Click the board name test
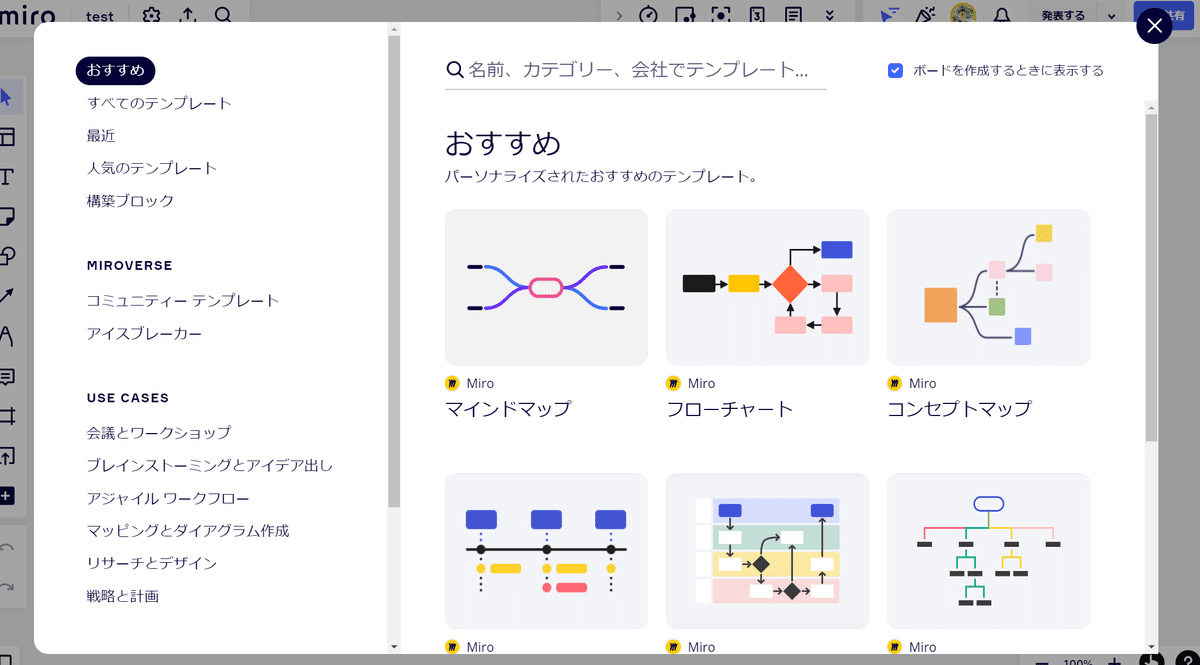 coord(99,15)
